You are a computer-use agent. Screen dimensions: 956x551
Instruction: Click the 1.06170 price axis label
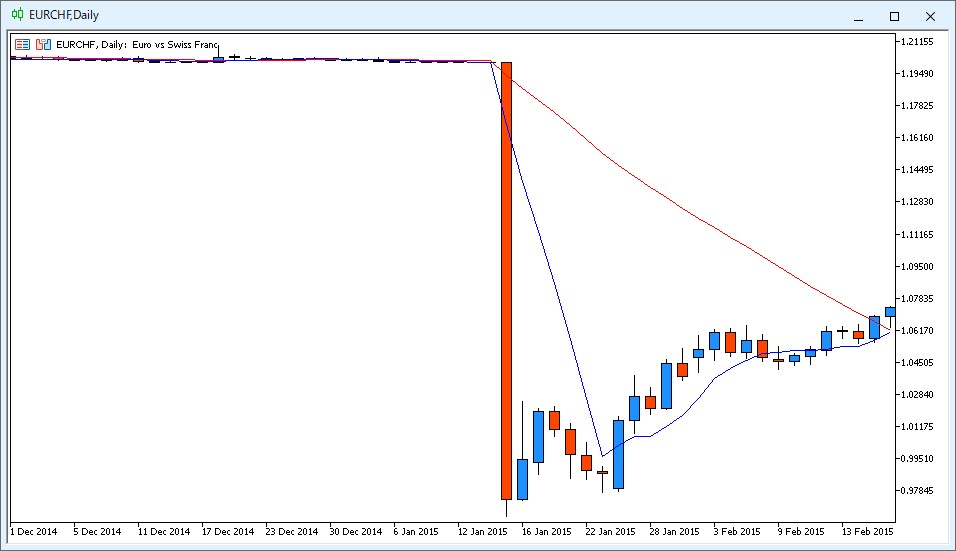coord(918,330)
